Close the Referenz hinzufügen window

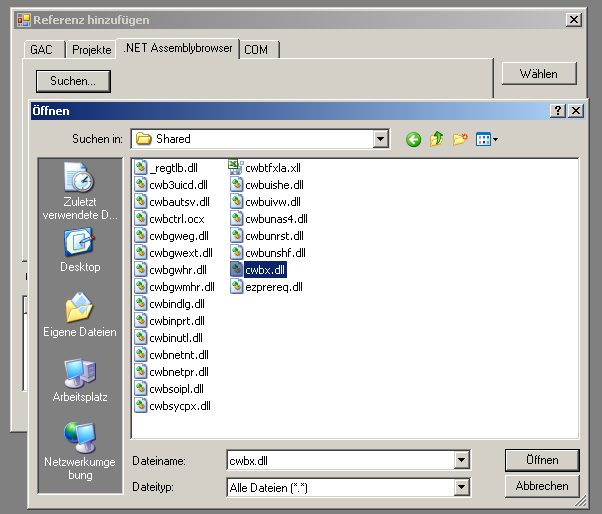(x=574, y=20)
